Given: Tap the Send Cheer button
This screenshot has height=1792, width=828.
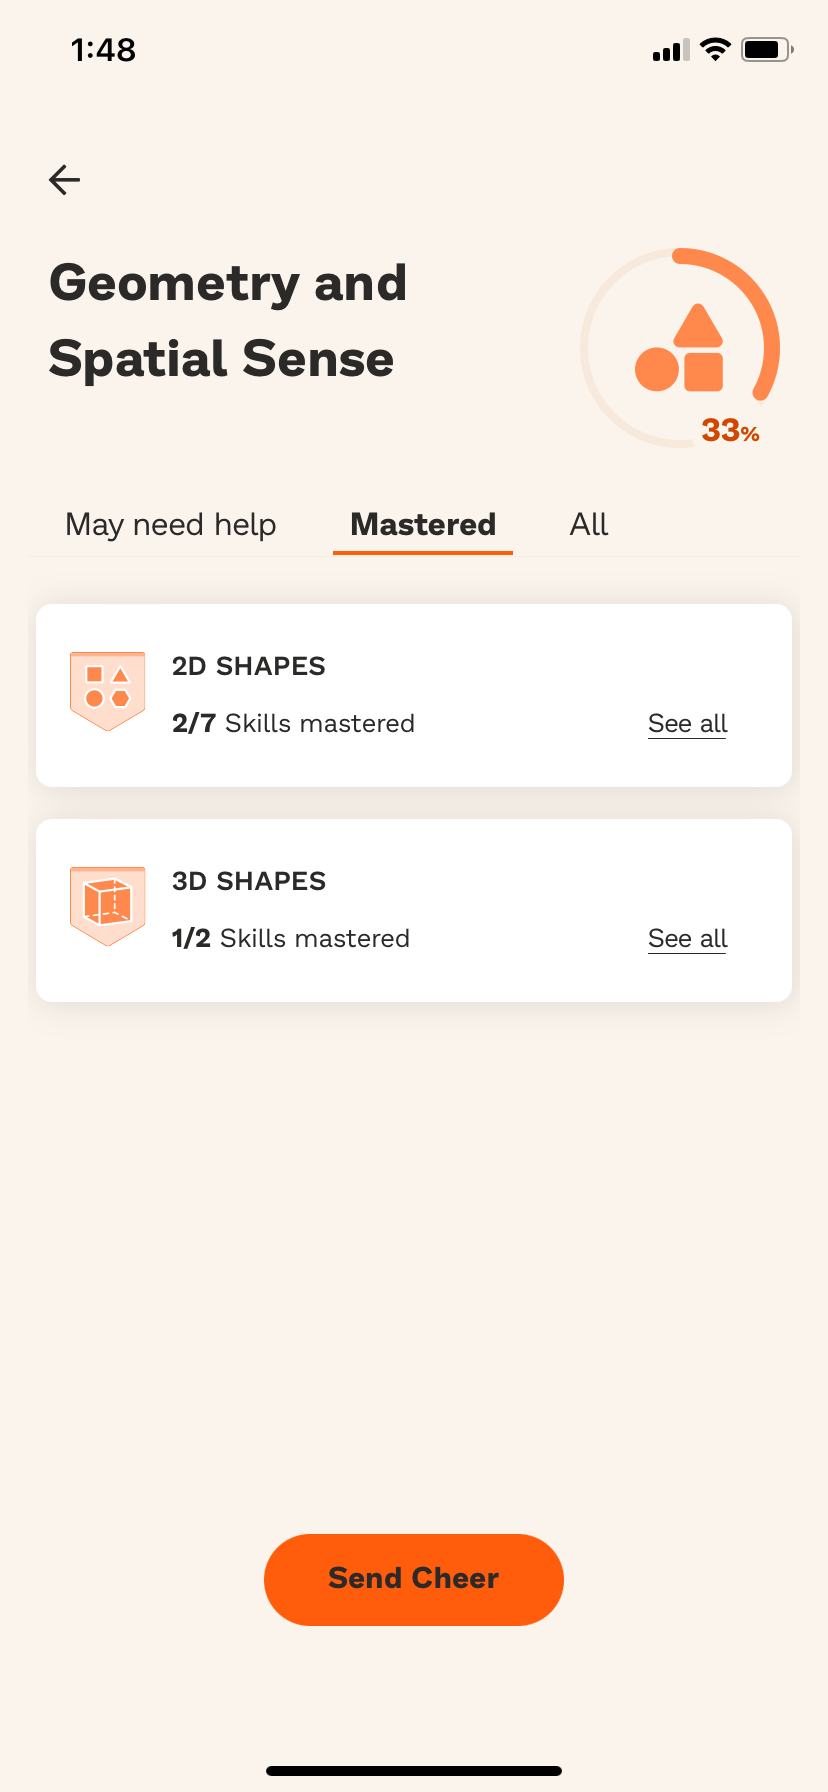Looking at the screenshot, I should point(414,1579).
